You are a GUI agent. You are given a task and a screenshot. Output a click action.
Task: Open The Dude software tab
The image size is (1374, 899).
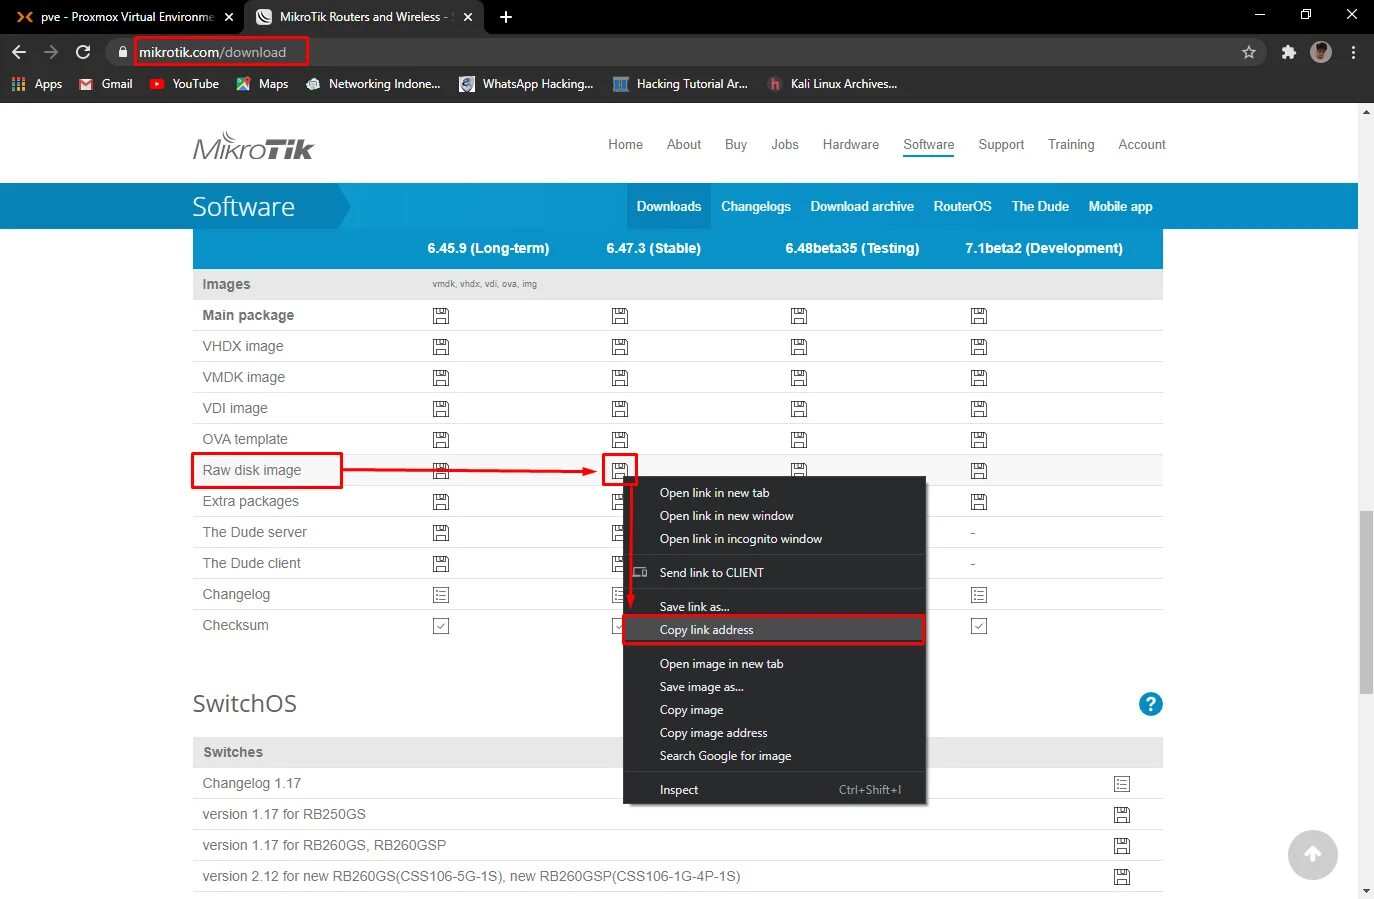(1040, 207)
